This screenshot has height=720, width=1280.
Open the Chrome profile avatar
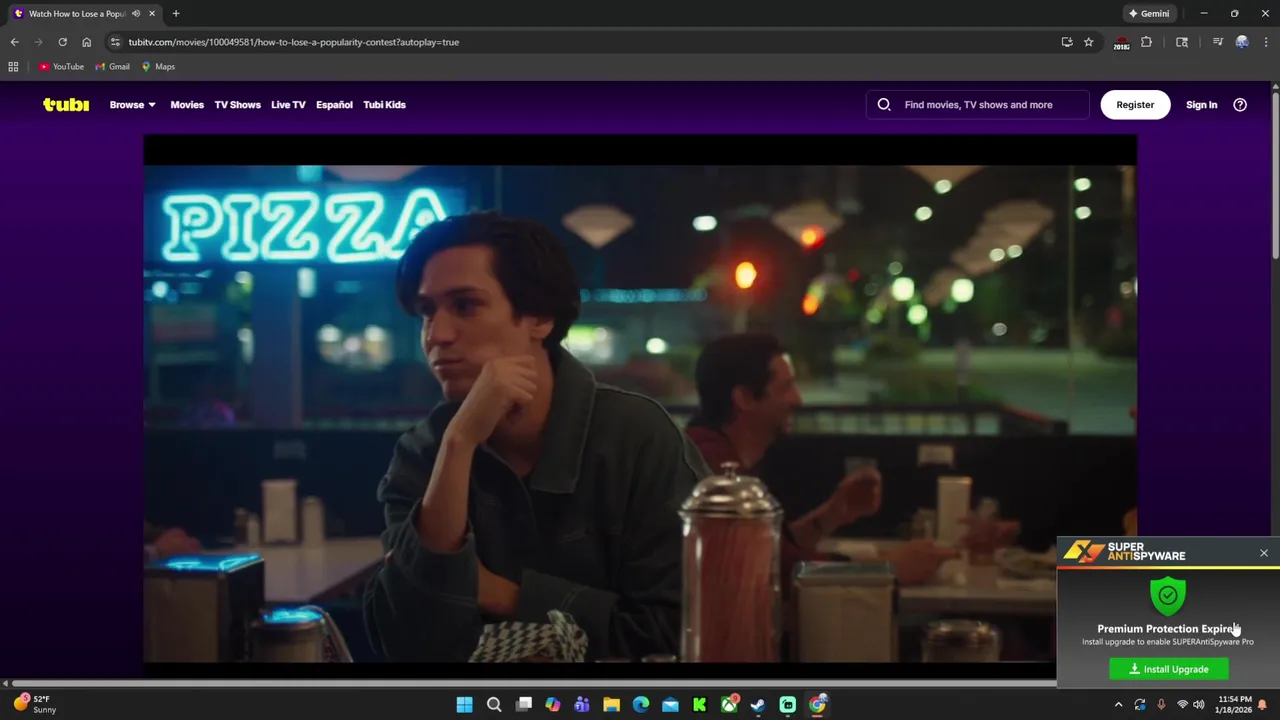tap(1242, 42)
